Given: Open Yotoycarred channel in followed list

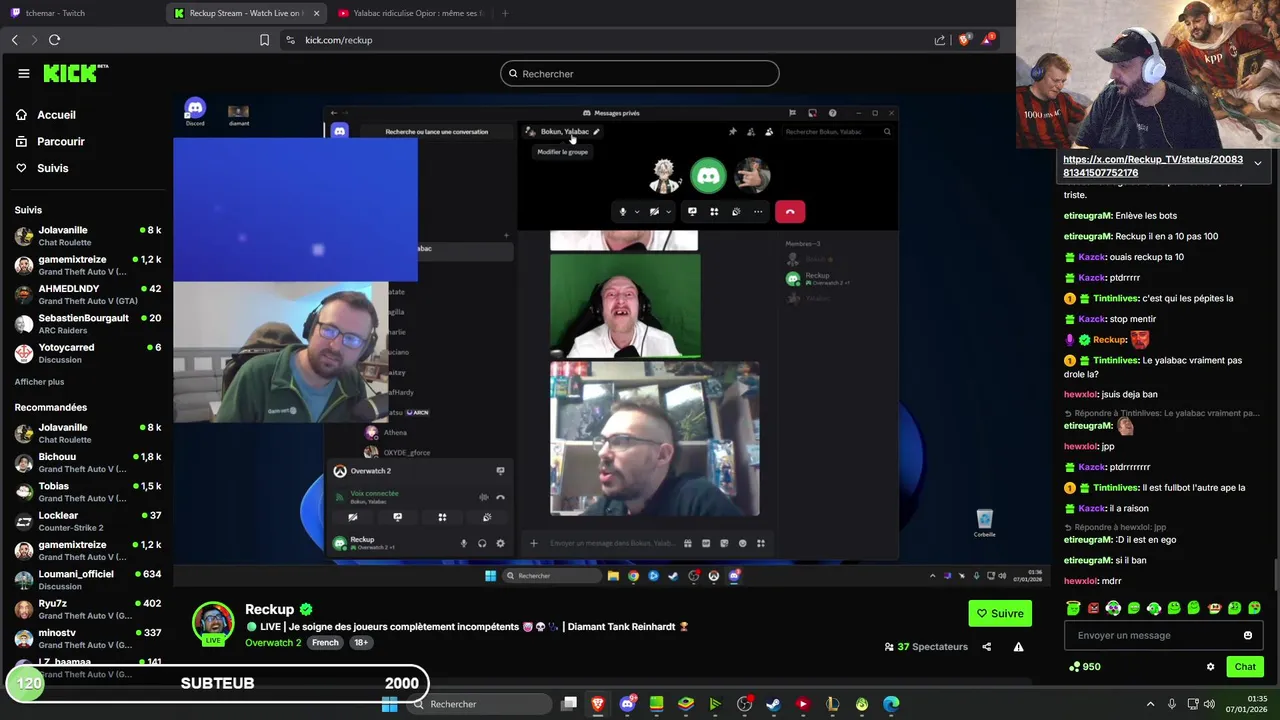Looking at the screenshot, I should click(87, 353).
